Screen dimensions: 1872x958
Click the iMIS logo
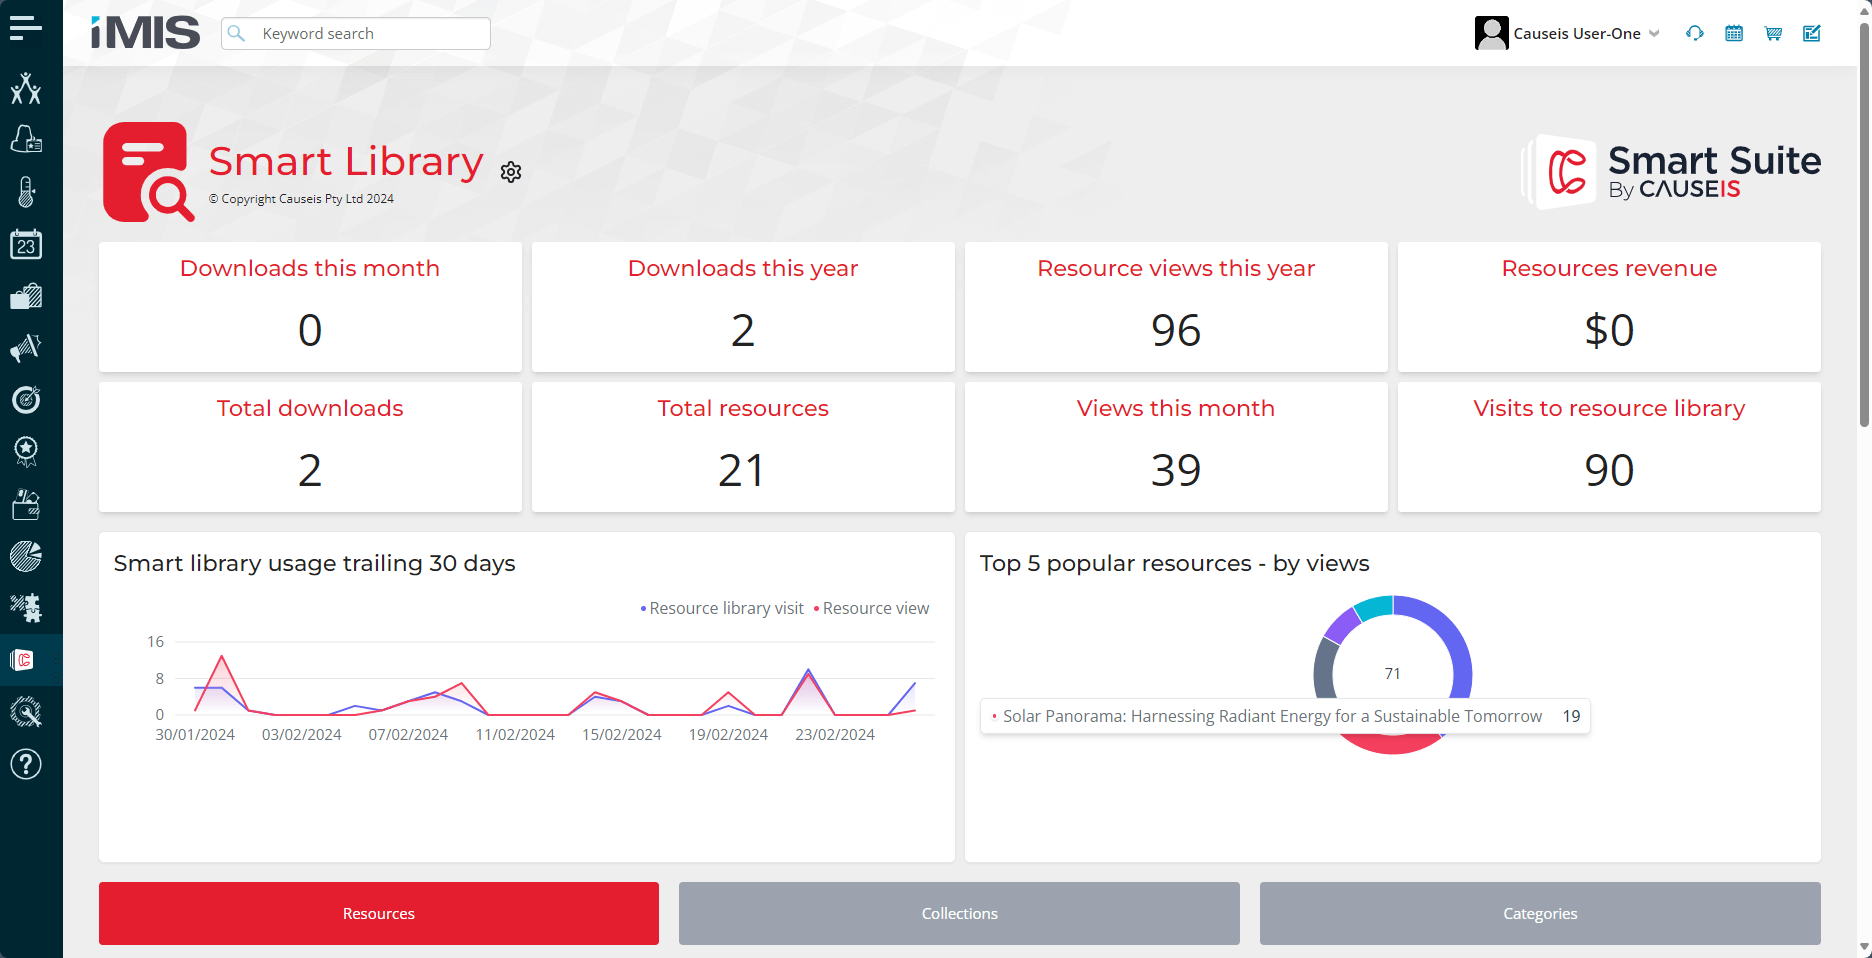pyautogui.click(x=146, y=33)
